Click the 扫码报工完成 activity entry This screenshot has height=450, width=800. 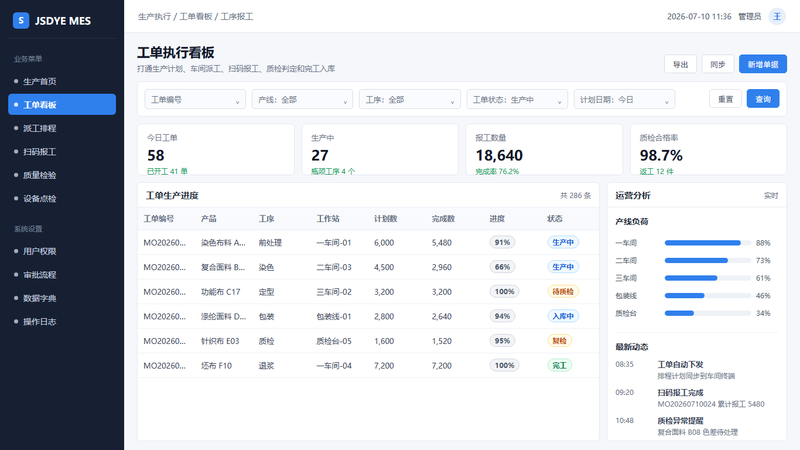coord(697,398)
